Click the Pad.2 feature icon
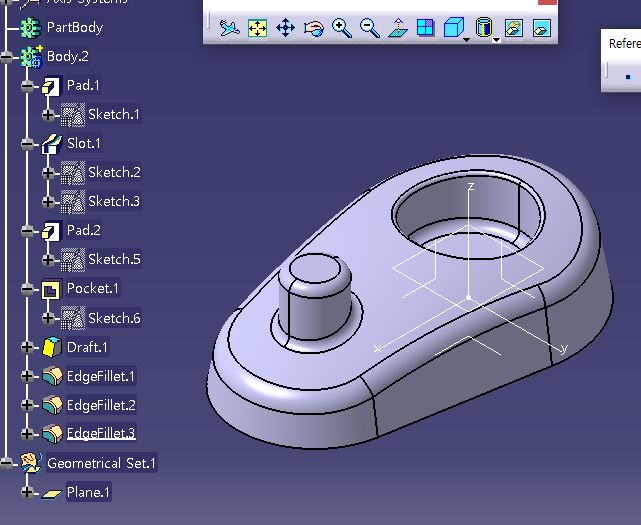 [x=52, y=231]
